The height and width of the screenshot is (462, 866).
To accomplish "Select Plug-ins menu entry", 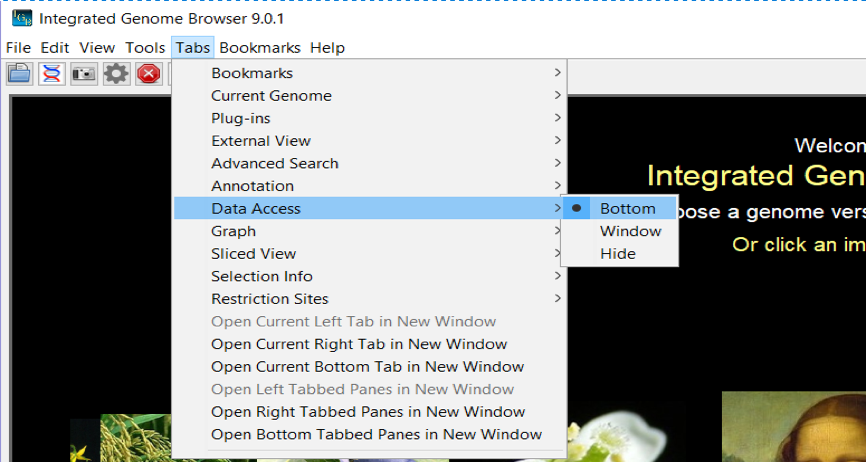I will point(369,118).
